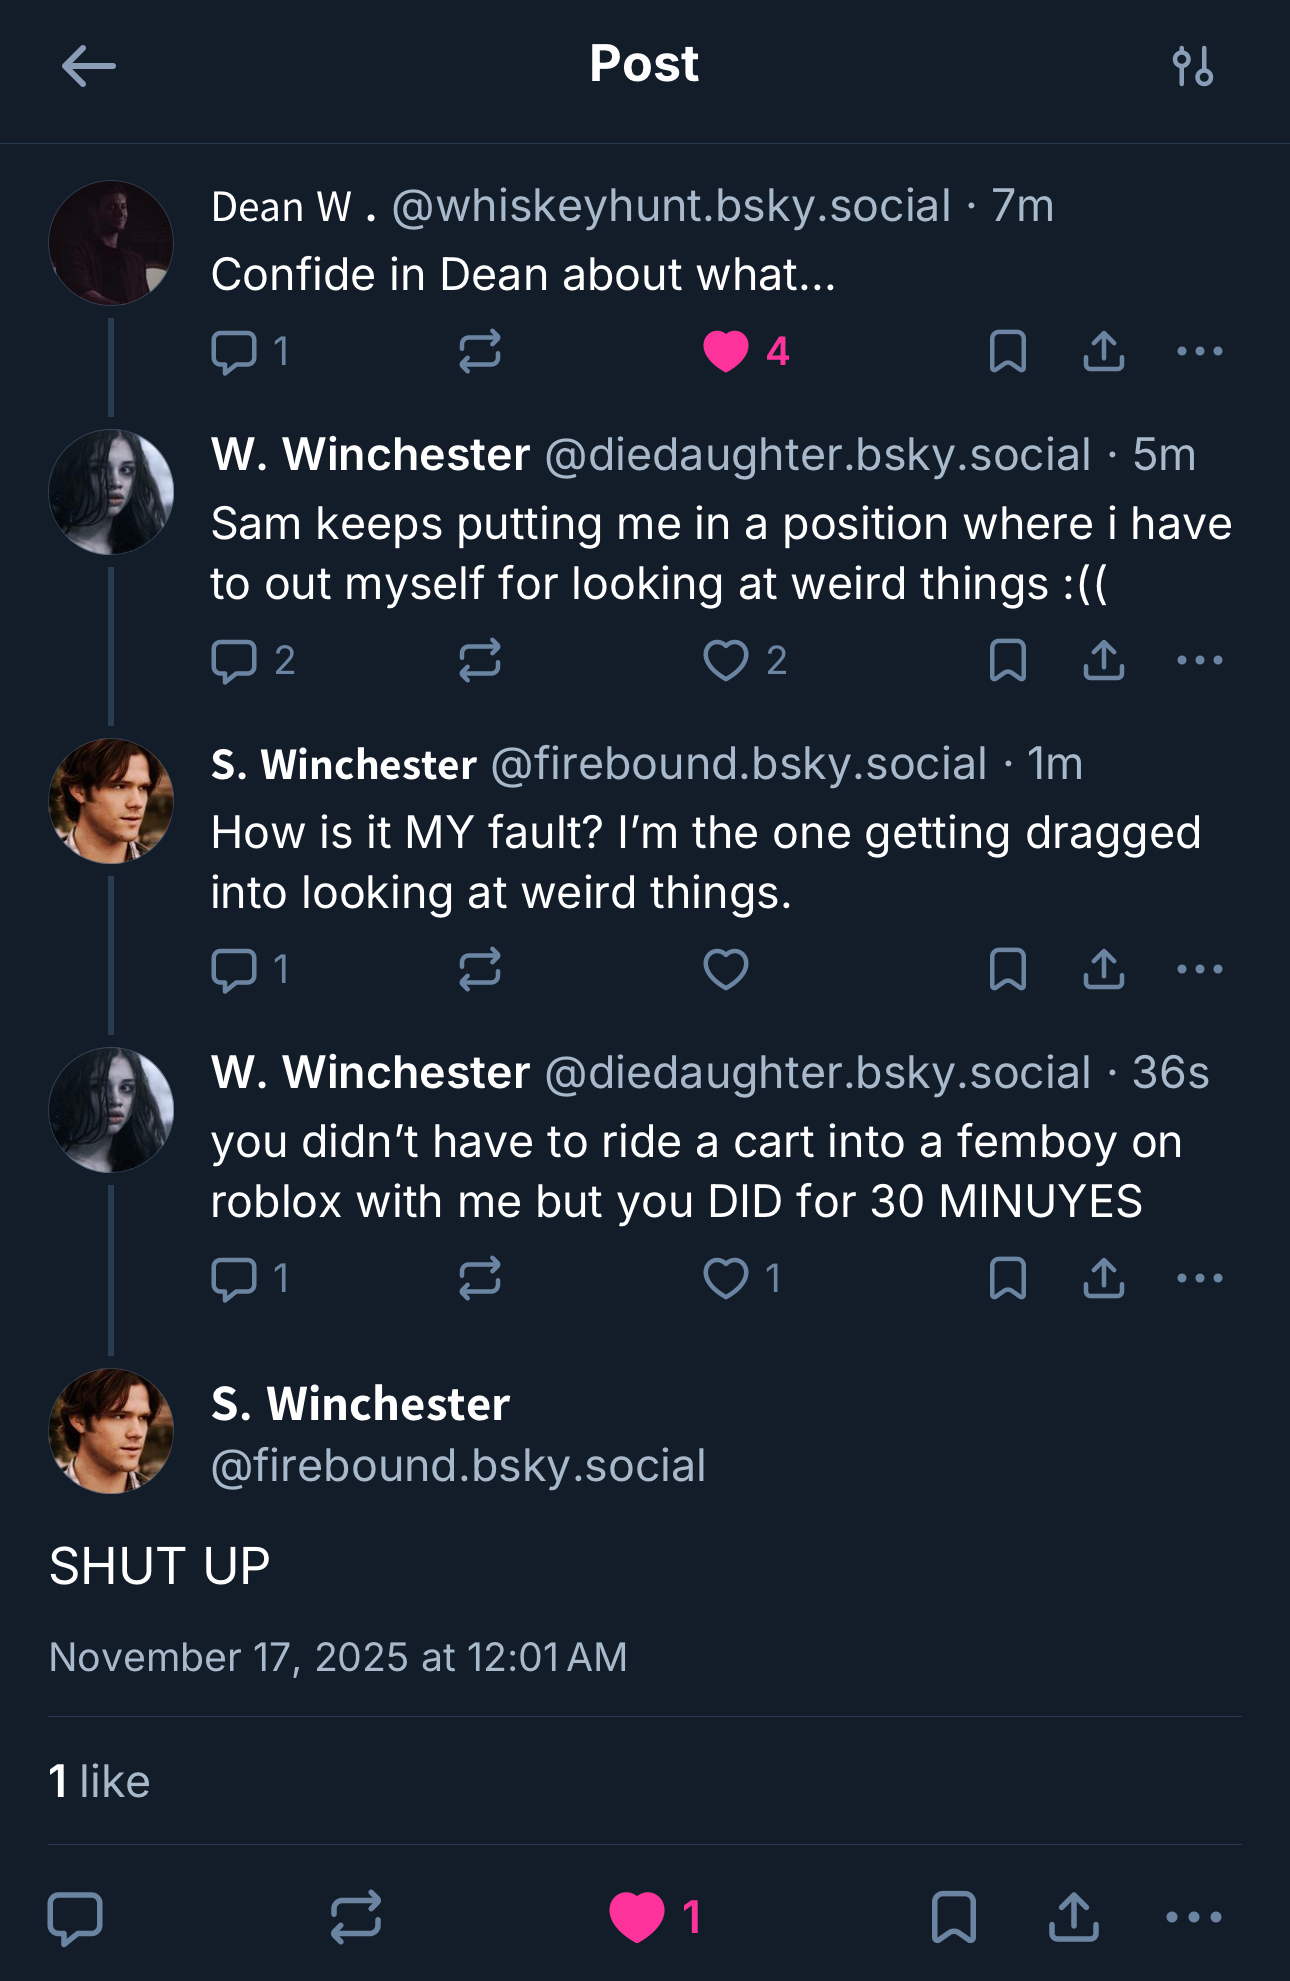The width and height of the screenshot is (1290, 1981).
Task: View the "1 like" list
Action: (100, 1782)
